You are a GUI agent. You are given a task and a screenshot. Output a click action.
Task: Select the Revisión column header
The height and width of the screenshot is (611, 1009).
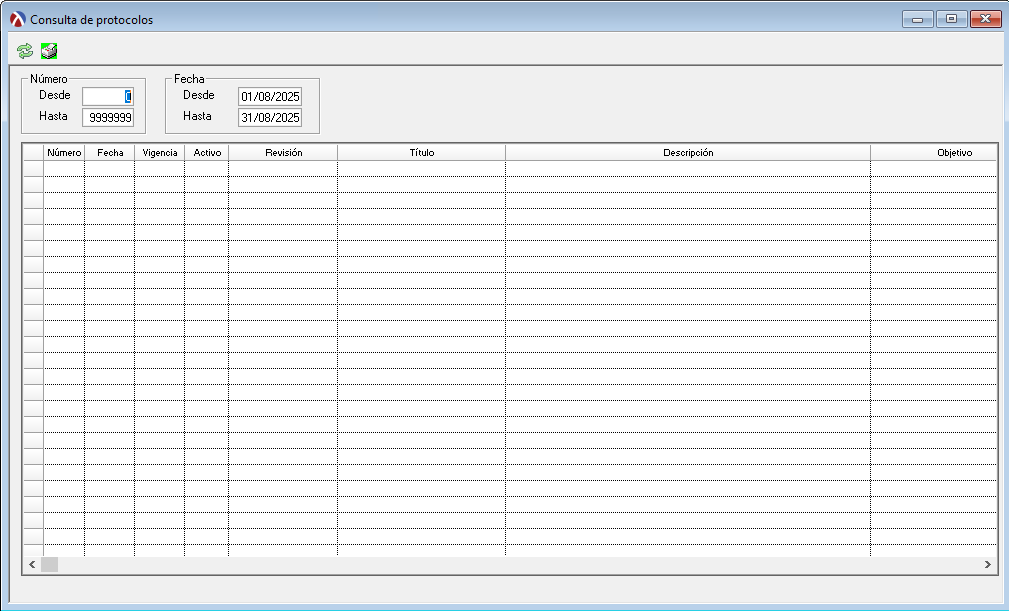pyautogui.click(x=283, y=153)
